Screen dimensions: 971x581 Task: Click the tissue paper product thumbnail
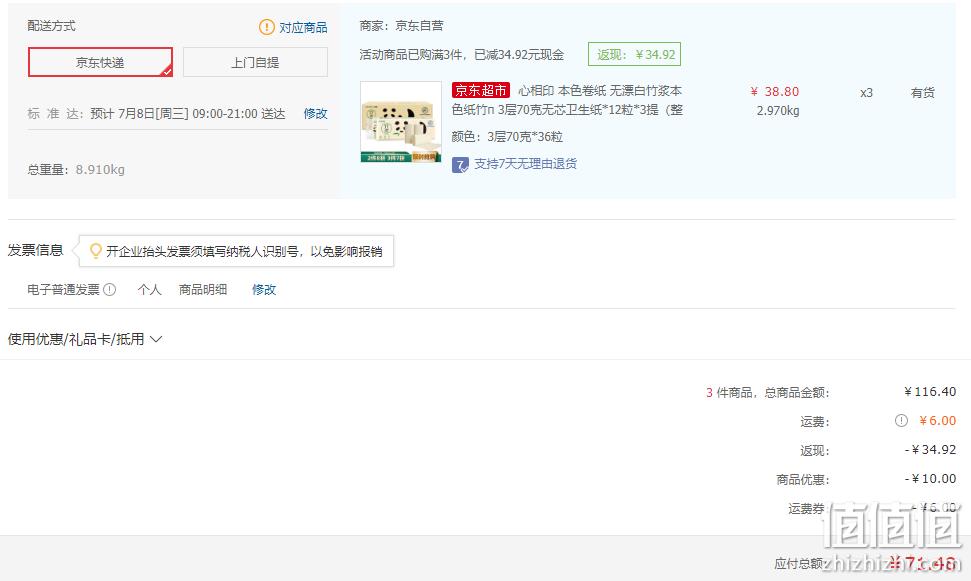coord(401,122)
